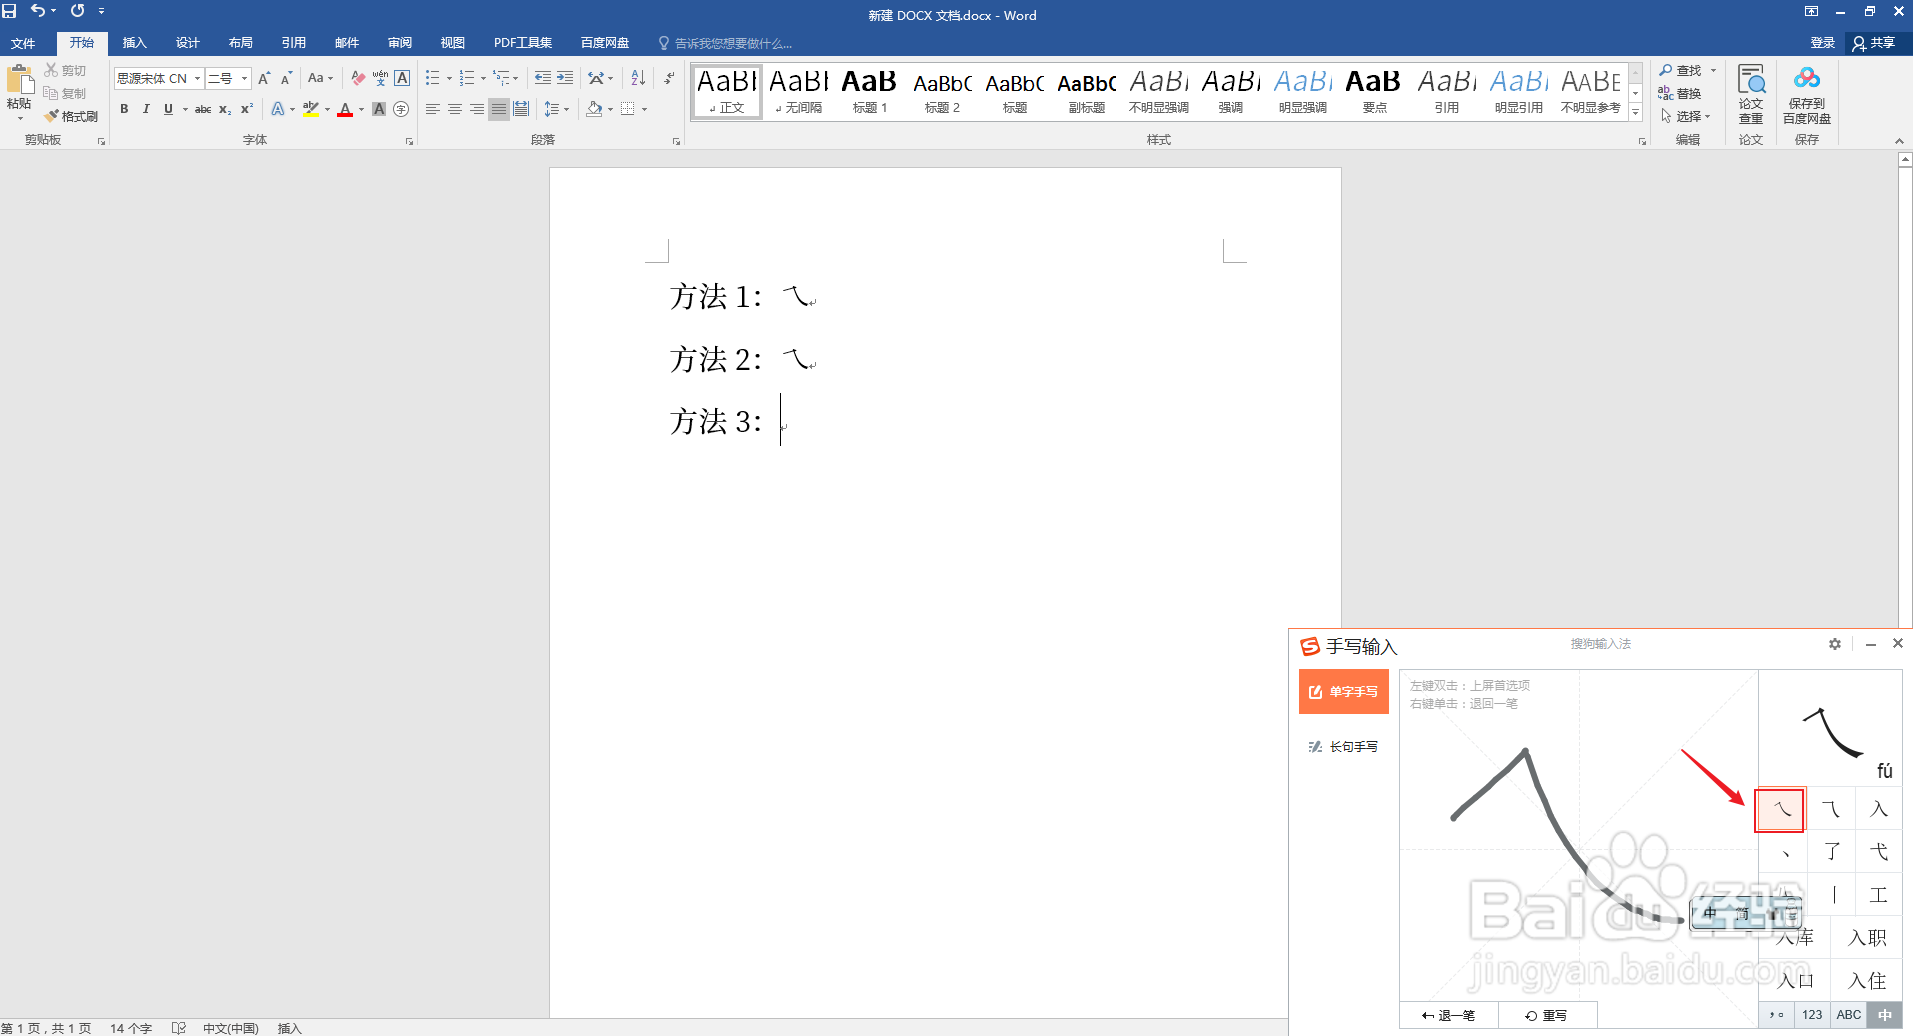This screenshot has height=1036, width=1913.
Task: Toggle character shading (gray A)
Action: [x=379, y=109]
